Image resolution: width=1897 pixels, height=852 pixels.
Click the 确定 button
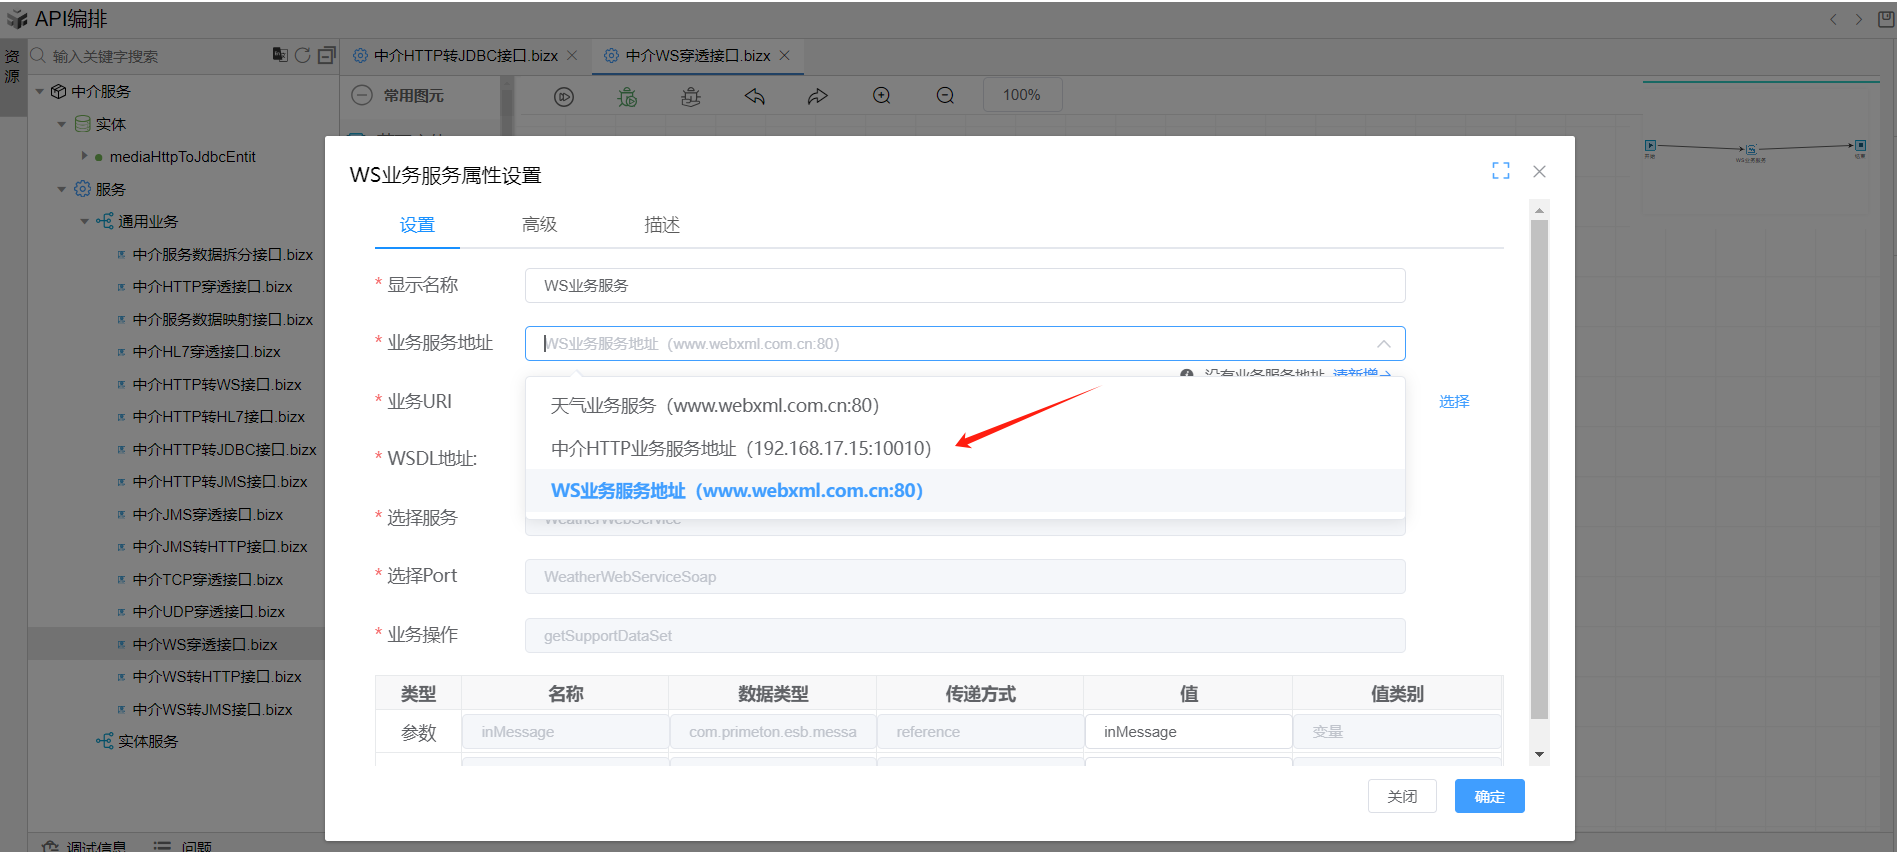(x=1489, y=796)
